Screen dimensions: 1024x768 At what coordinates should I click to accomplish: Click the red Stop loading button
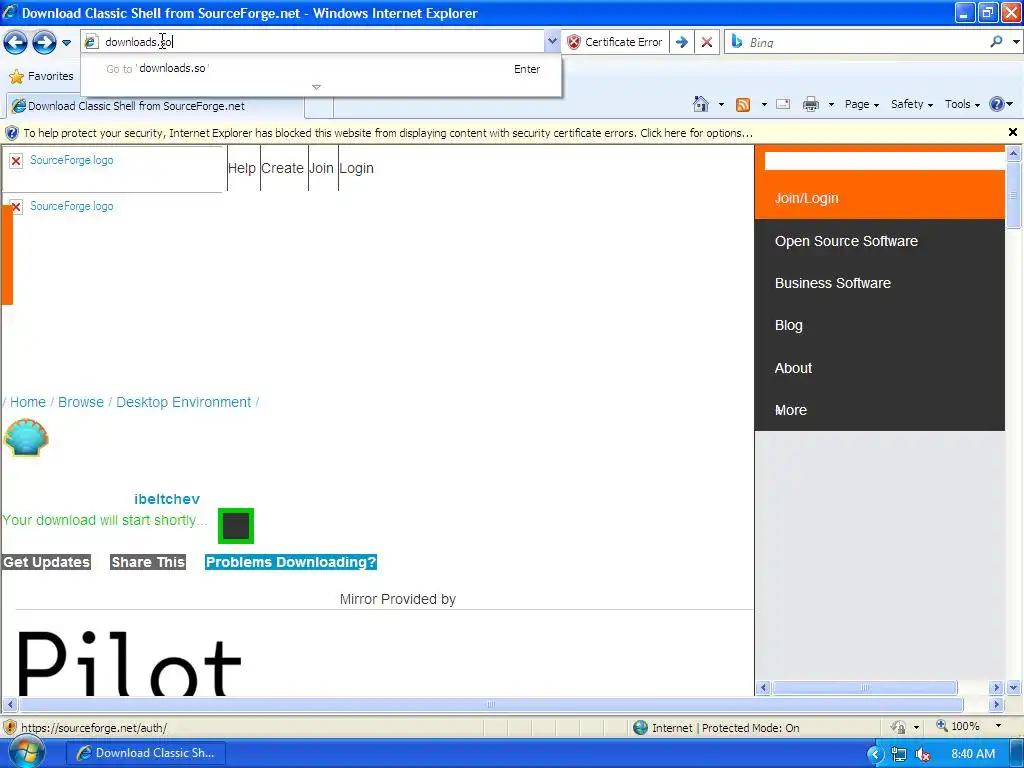tap(707, 42)
